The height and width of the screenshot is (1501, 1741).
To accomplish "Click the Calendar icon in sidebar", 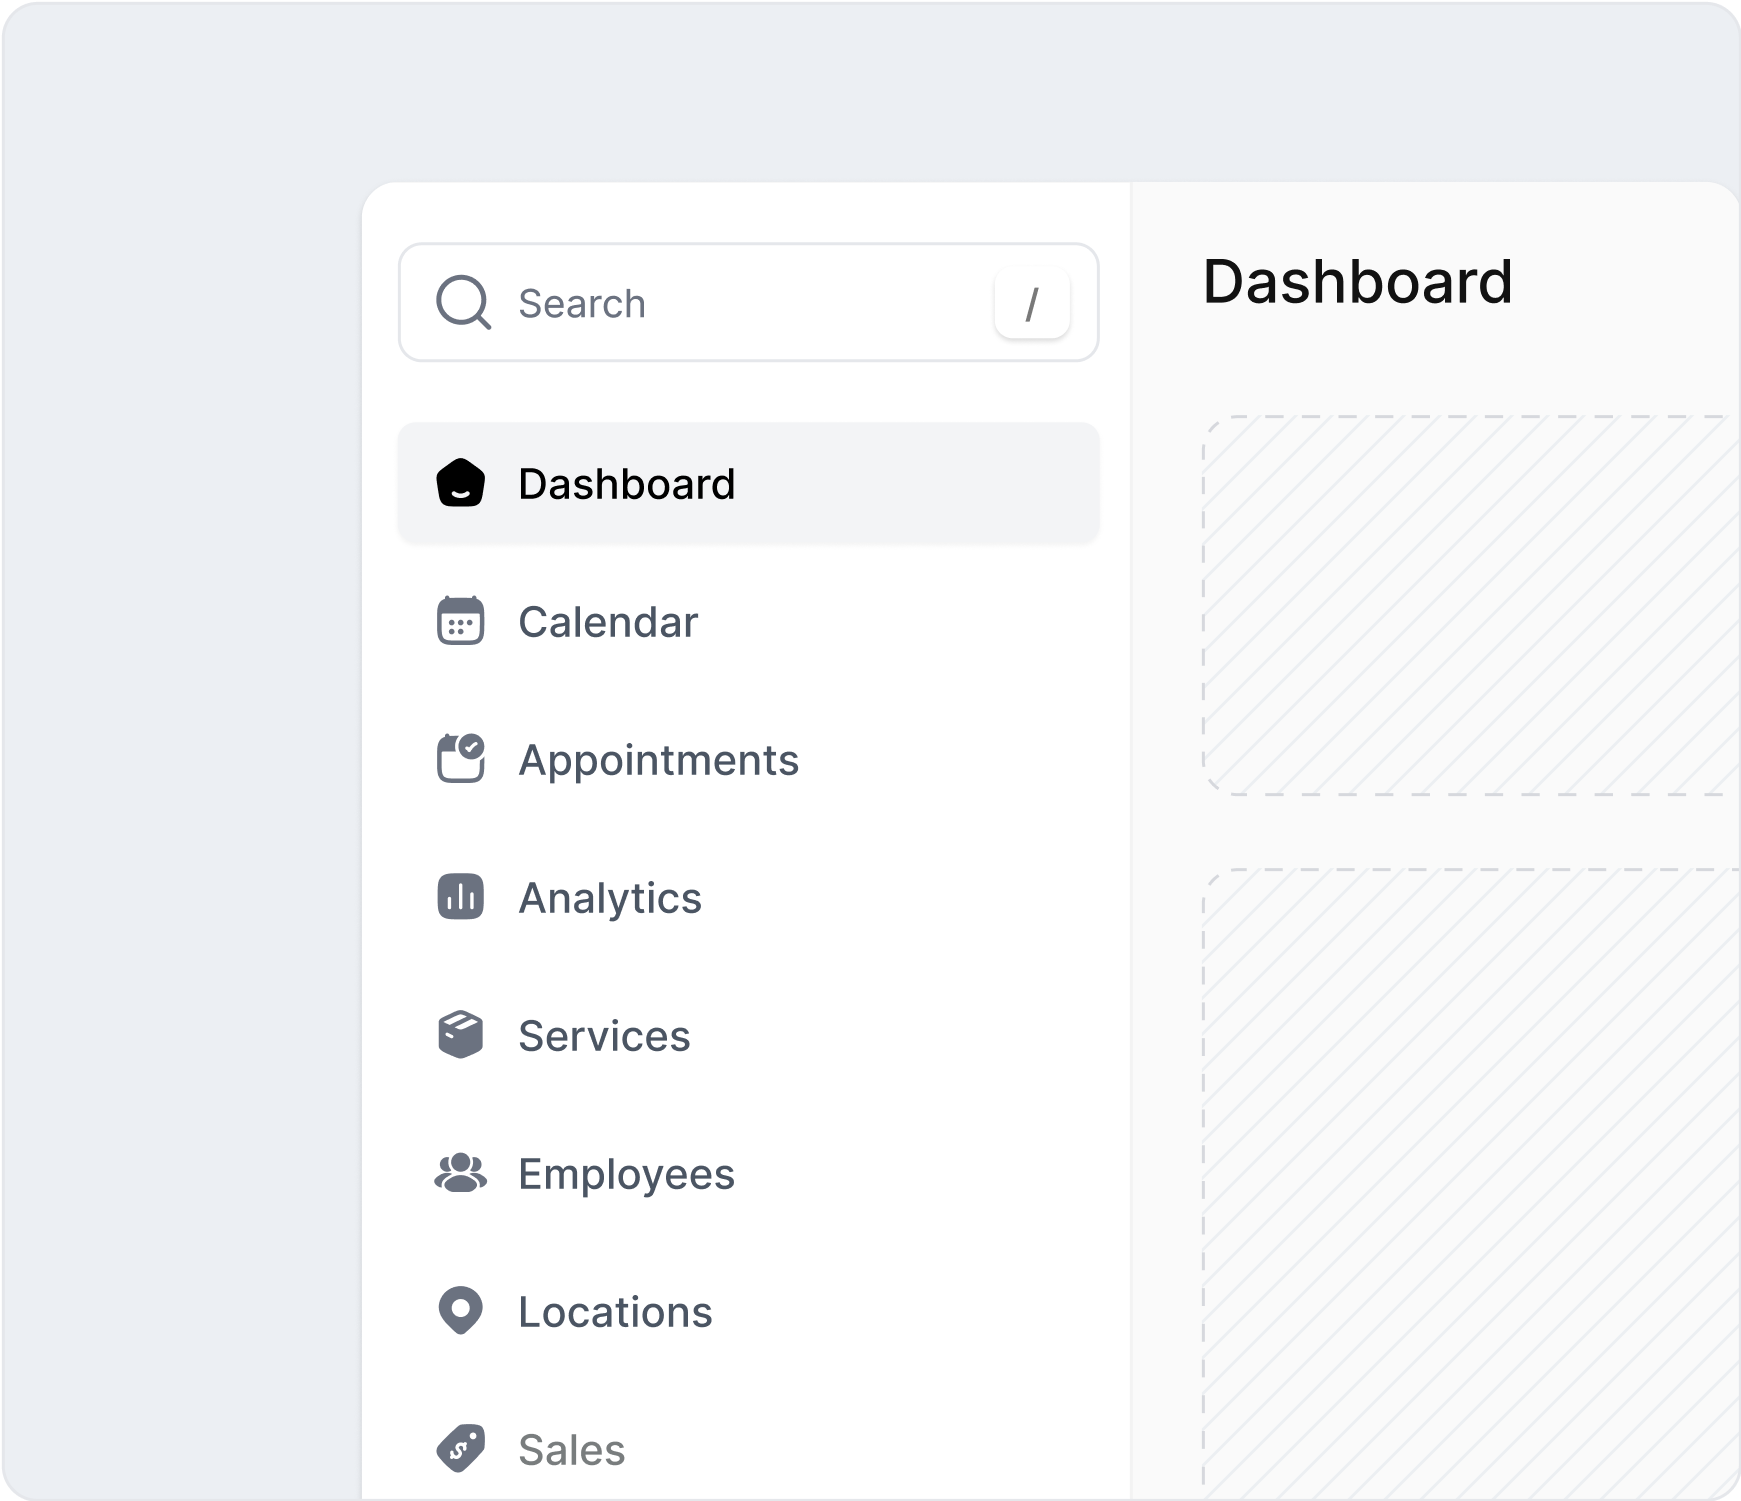I will [x=461, y=621].
